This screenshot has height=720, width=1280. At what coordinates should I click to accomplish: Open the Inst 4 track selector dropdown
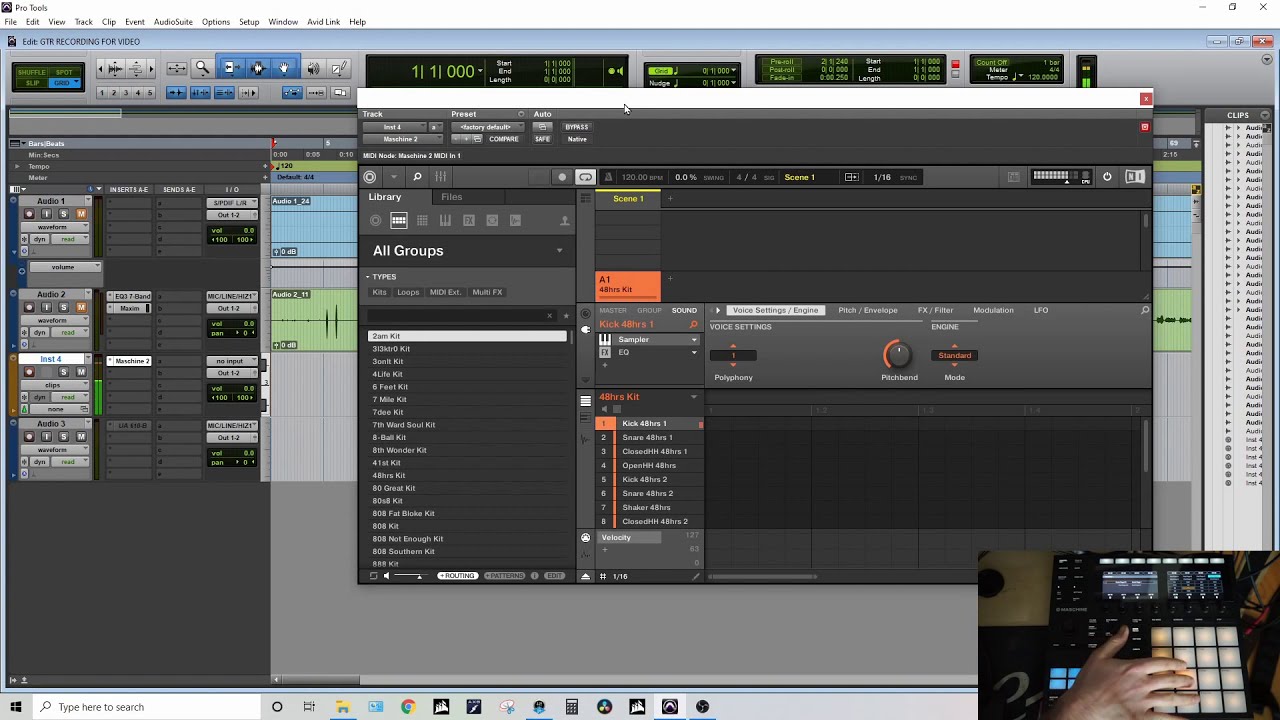coord(397,127)
